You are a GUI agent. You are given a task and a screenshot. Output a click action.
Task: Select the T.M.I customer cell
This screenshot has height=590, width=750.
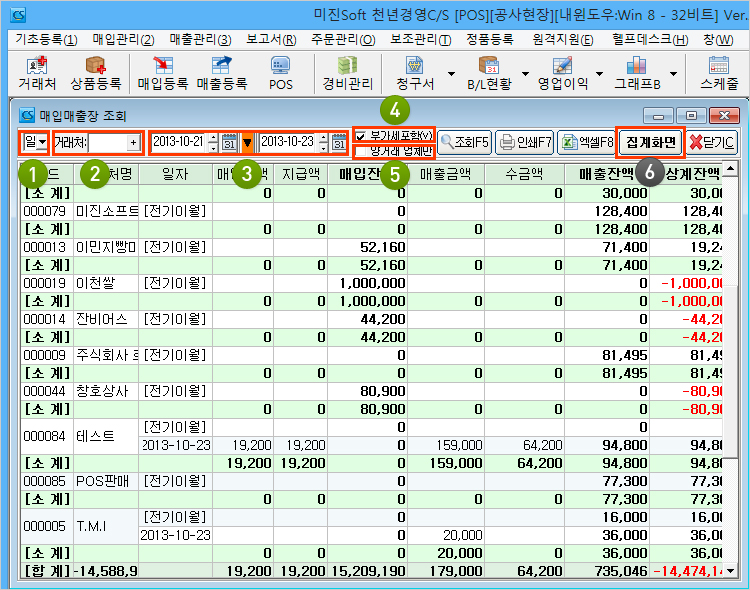(106, 526)
